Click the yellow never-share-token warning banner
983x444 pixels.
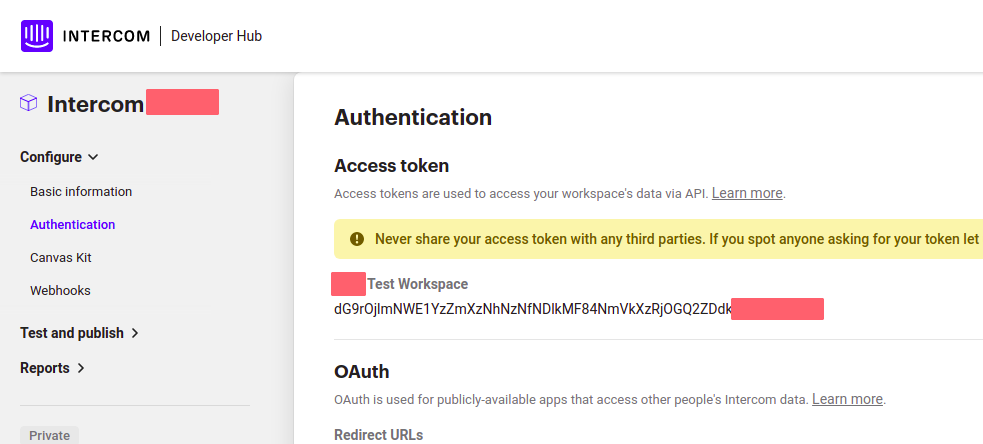pos(658,239)
